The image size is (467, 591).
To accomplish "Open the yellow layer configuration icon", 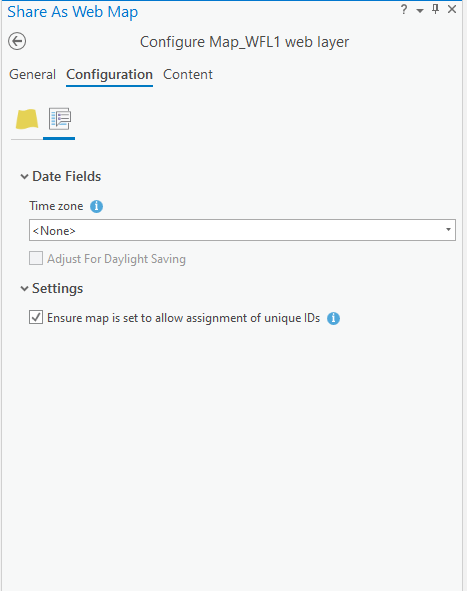I will point(27,119).
